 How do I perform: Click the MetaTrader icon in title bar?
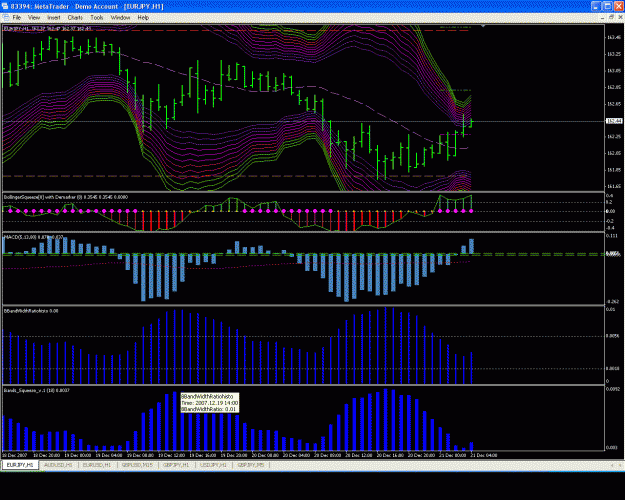(5, 6)
